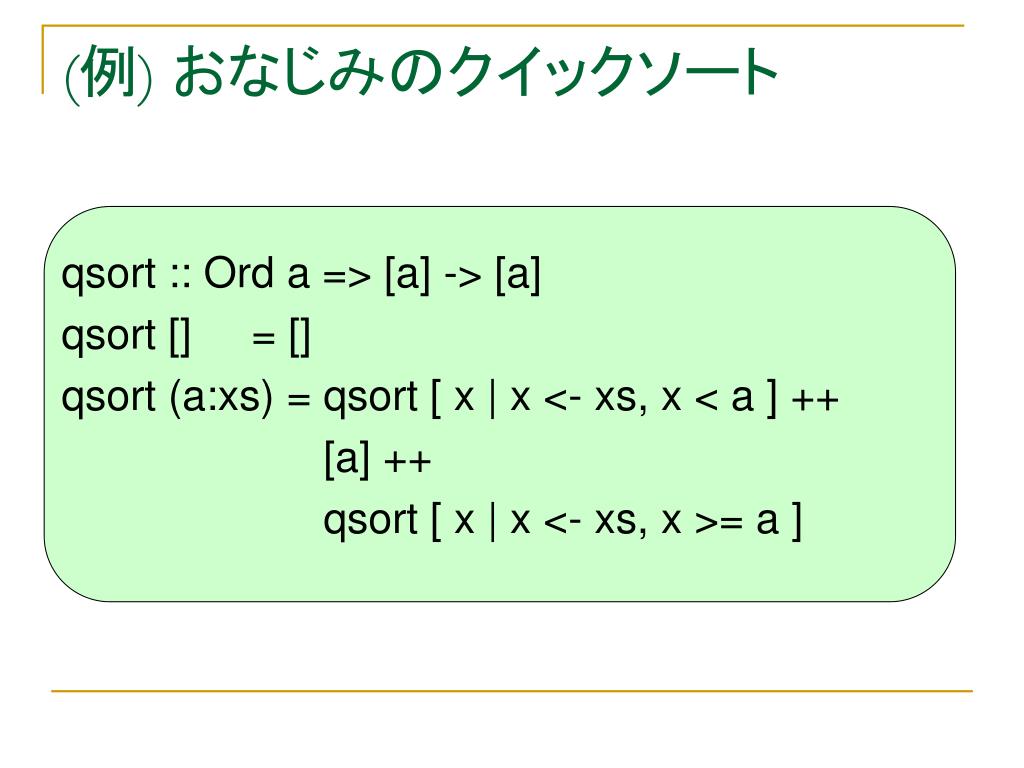Click the slide title おなじみのクイックソート
Viewport: 1024px width, 768px height.
(476, 72)
